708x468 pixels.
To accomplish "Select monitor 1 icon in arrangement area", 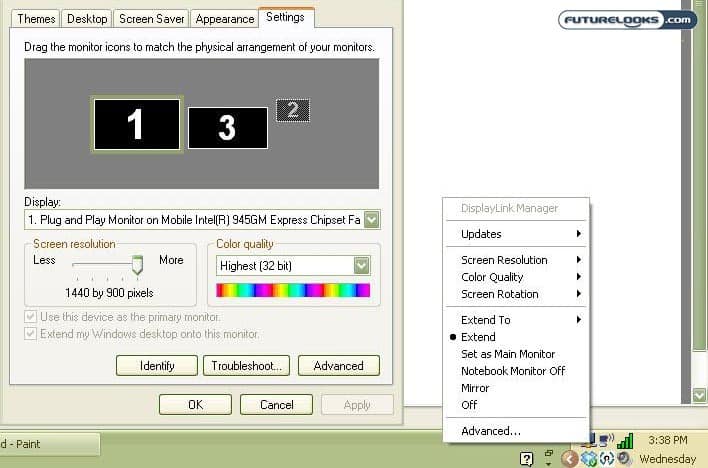I will tap(136, 125).
